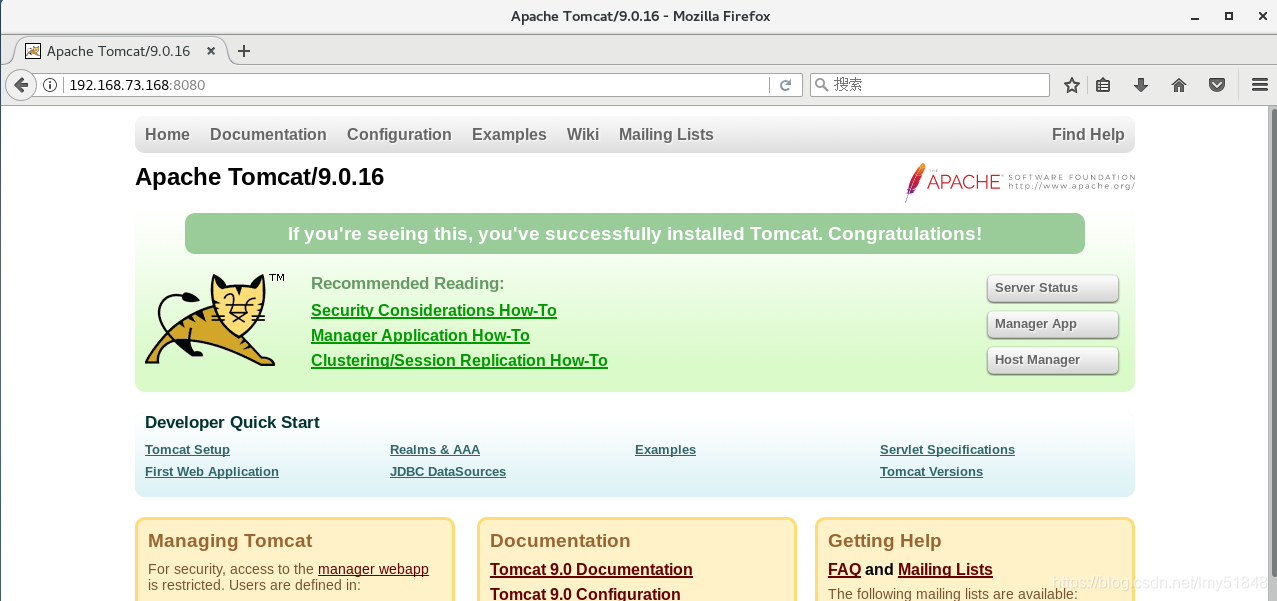This screenshot has height=601, width=1277.
Task: Click the URL address field
Action: pos(418,85)
